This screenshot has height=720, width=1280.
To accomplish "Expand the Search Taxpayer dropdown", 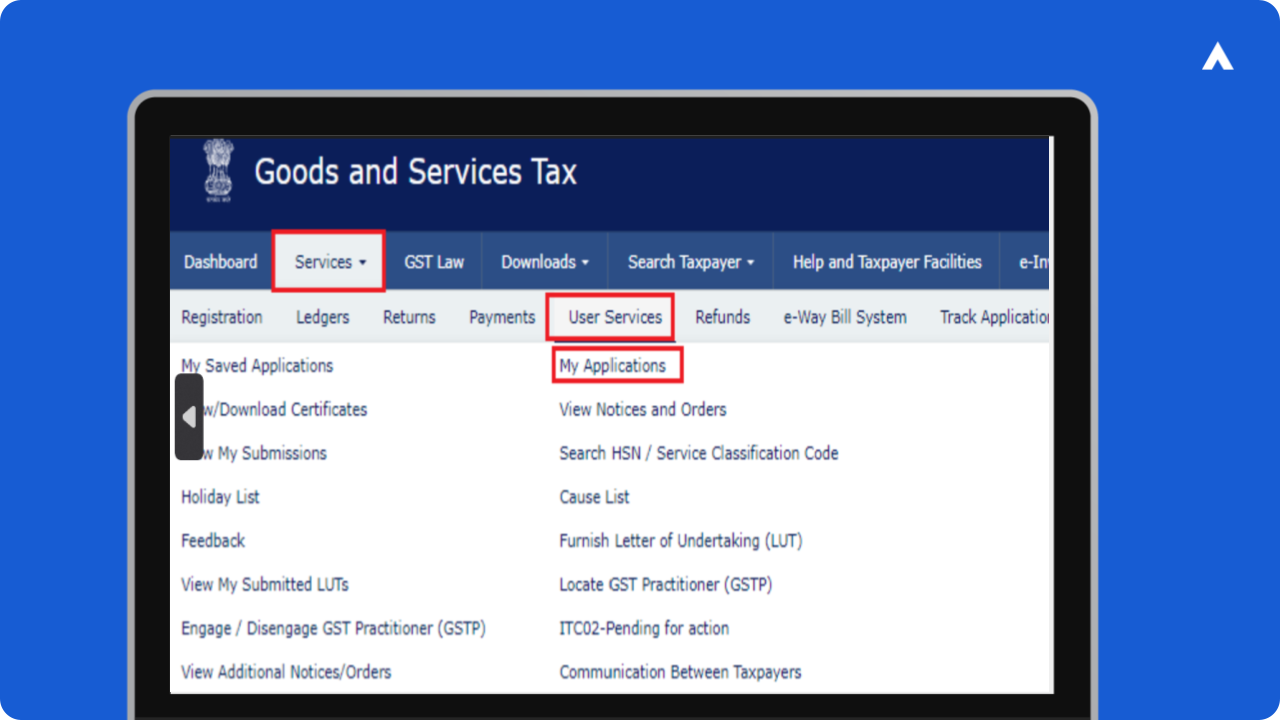I will pos(690,262).
